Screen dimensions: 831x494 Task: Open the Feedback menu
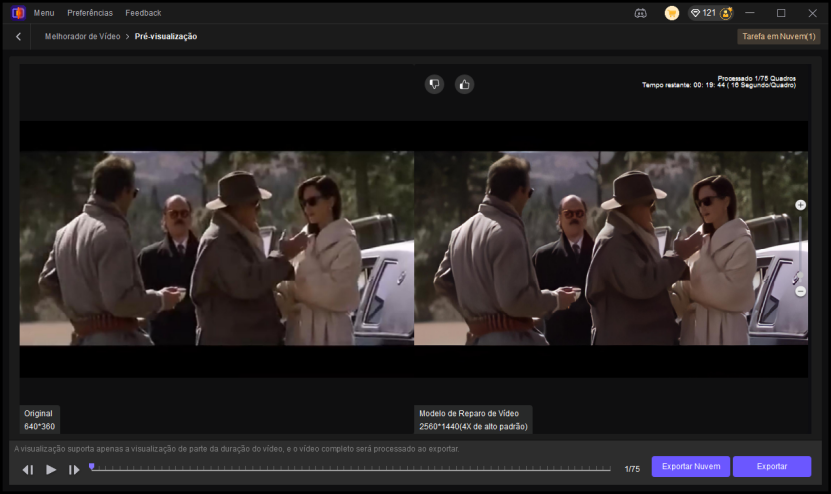click(x=143, y=13)
